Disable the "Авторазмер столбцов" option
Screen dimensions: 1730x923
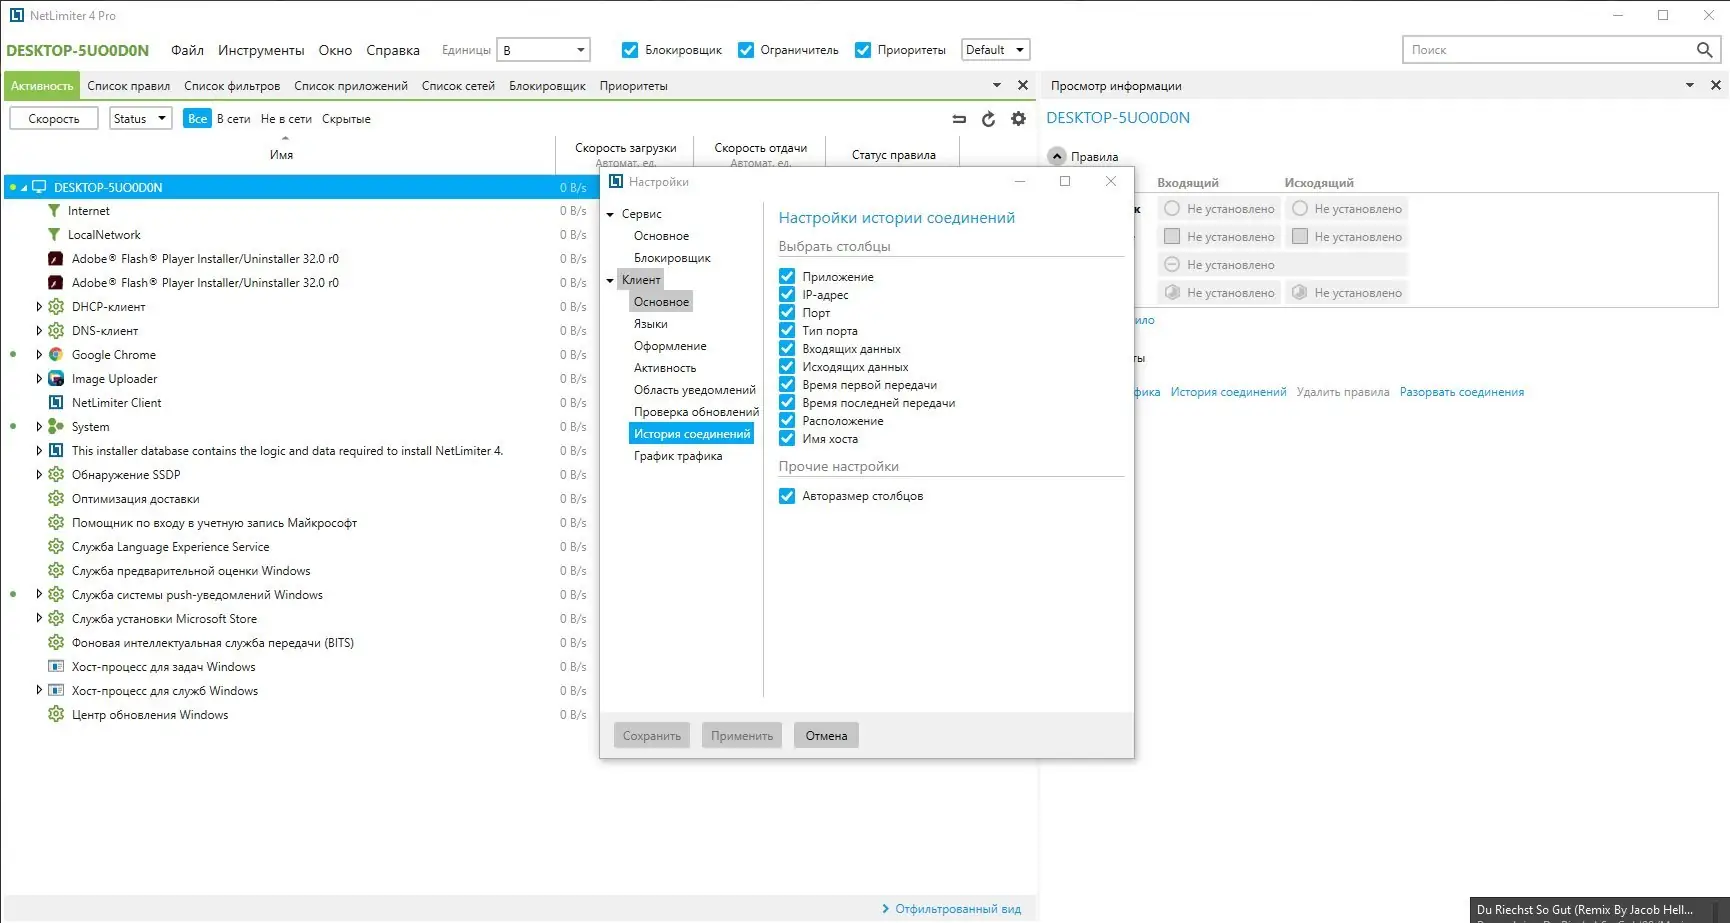787,495
